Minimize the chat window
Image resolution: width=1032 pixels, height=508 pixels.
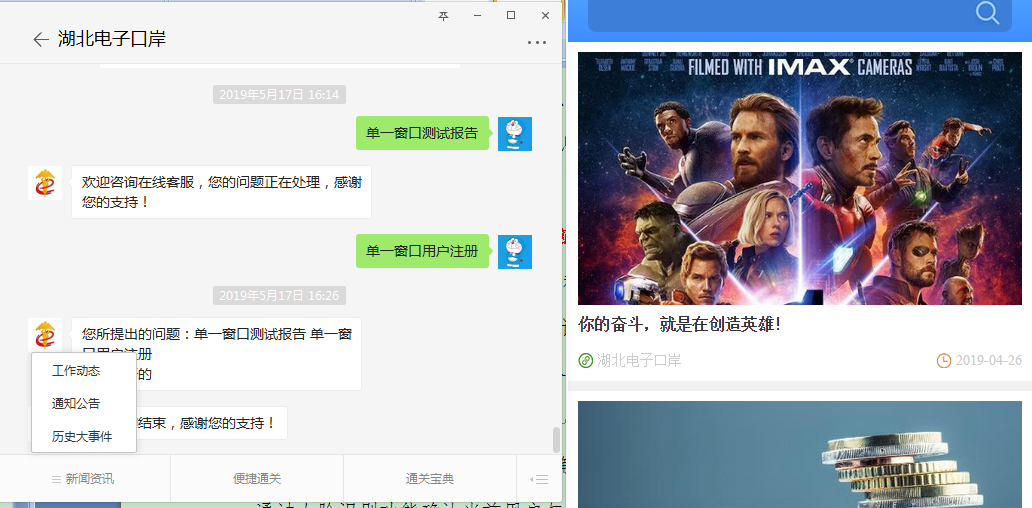coord(477,16)
